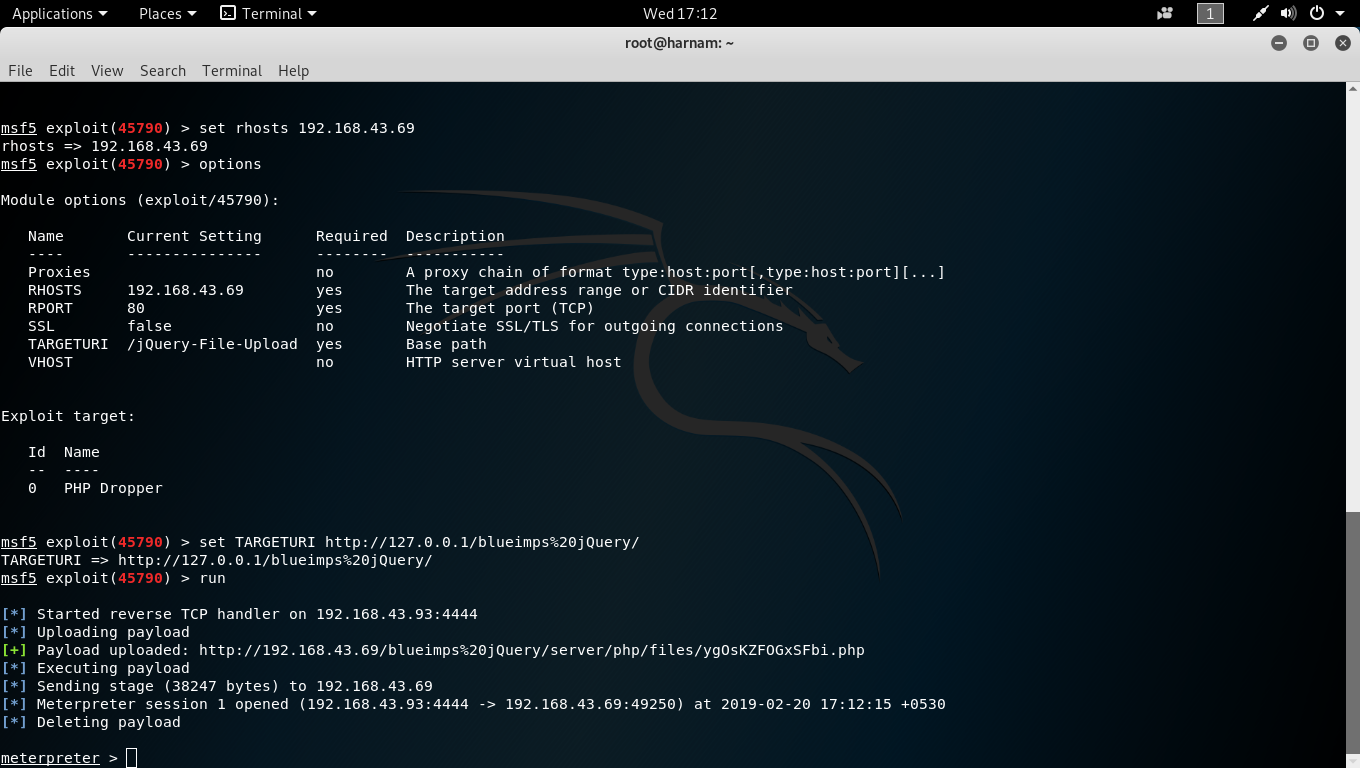
Task: Click the 'Required' column header
Action: pos(352,236)
